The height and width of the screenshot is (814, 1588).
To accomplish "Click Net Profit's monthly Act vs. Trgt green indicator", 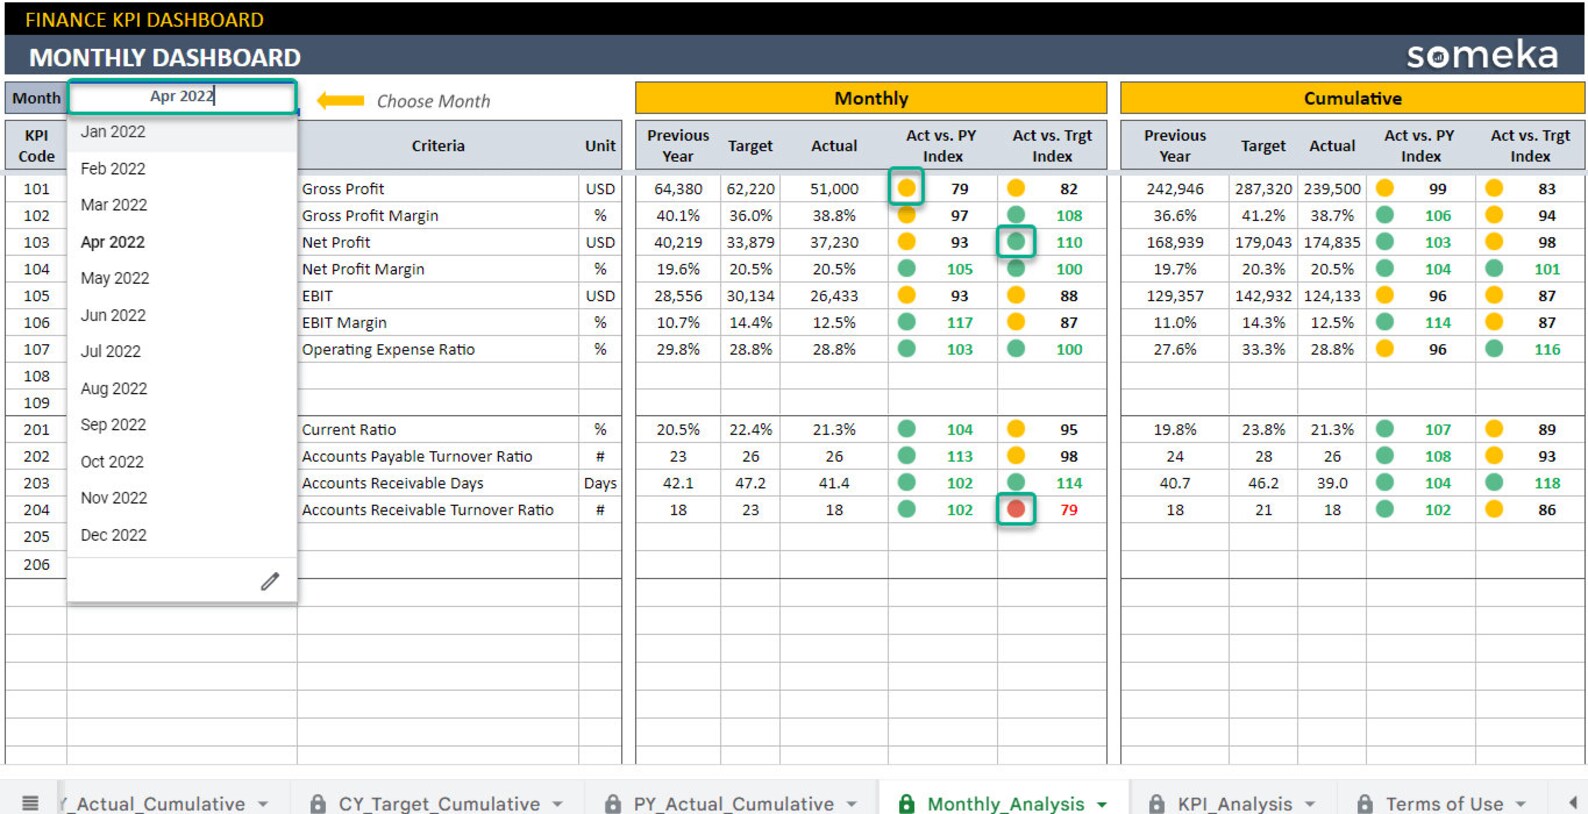I will tap(1016, 242).
